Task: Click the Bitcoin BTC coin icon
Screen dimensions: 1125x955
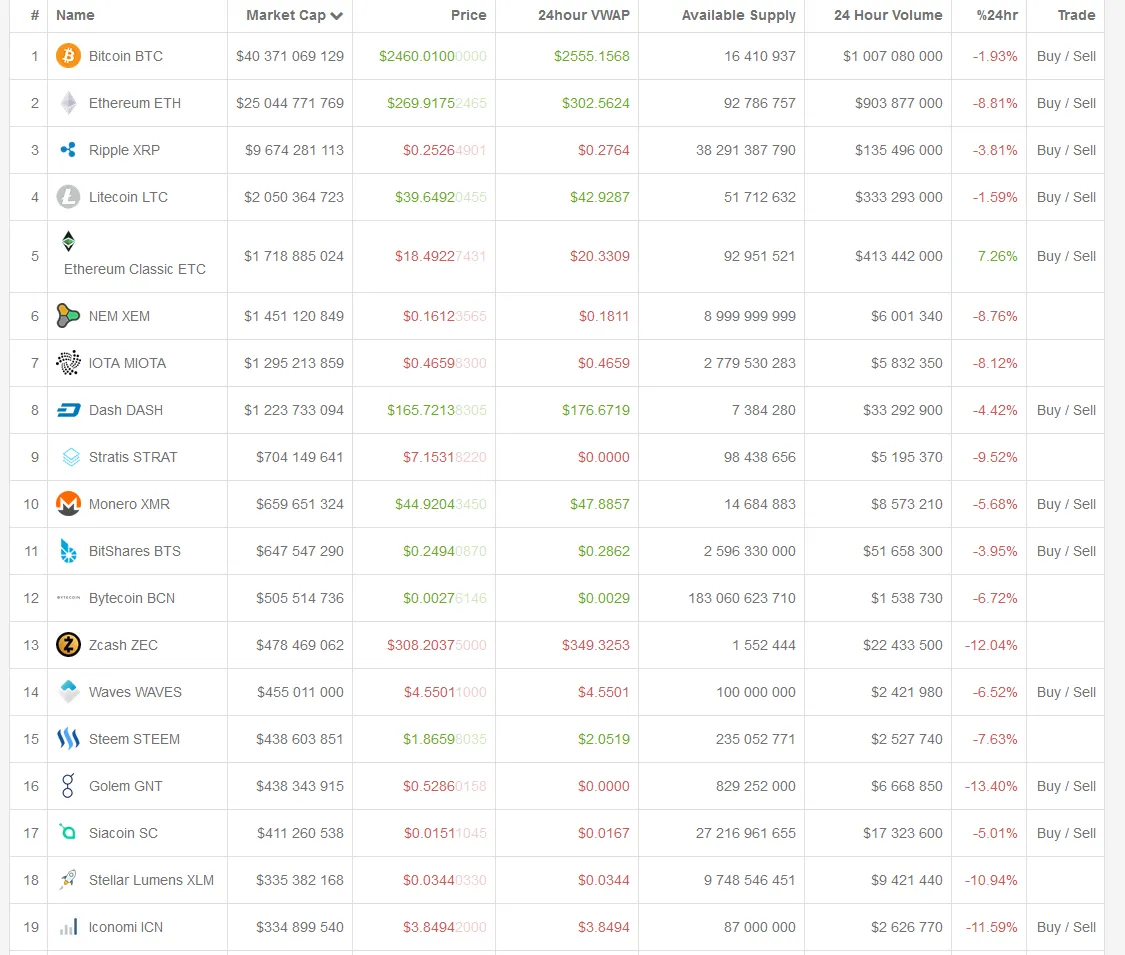Action: (68, 56)
